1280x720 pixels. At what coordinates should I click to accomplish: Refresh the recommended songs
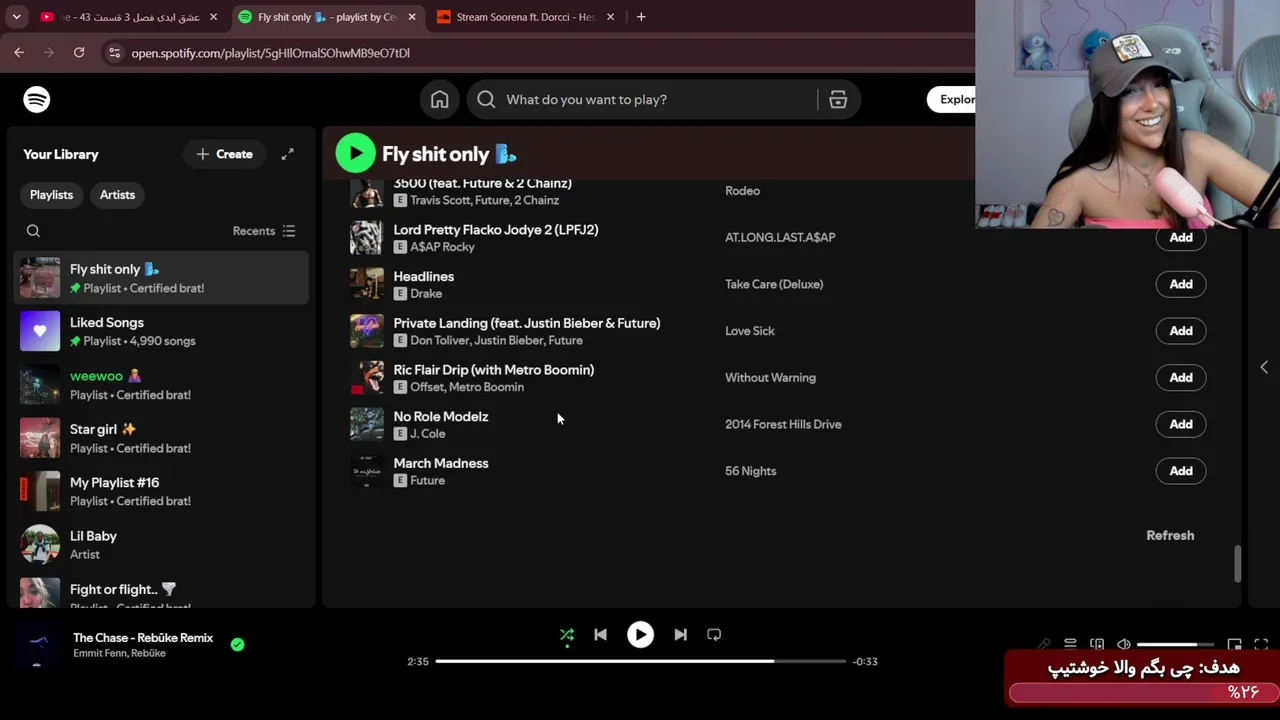click(x=1170, y=535)
